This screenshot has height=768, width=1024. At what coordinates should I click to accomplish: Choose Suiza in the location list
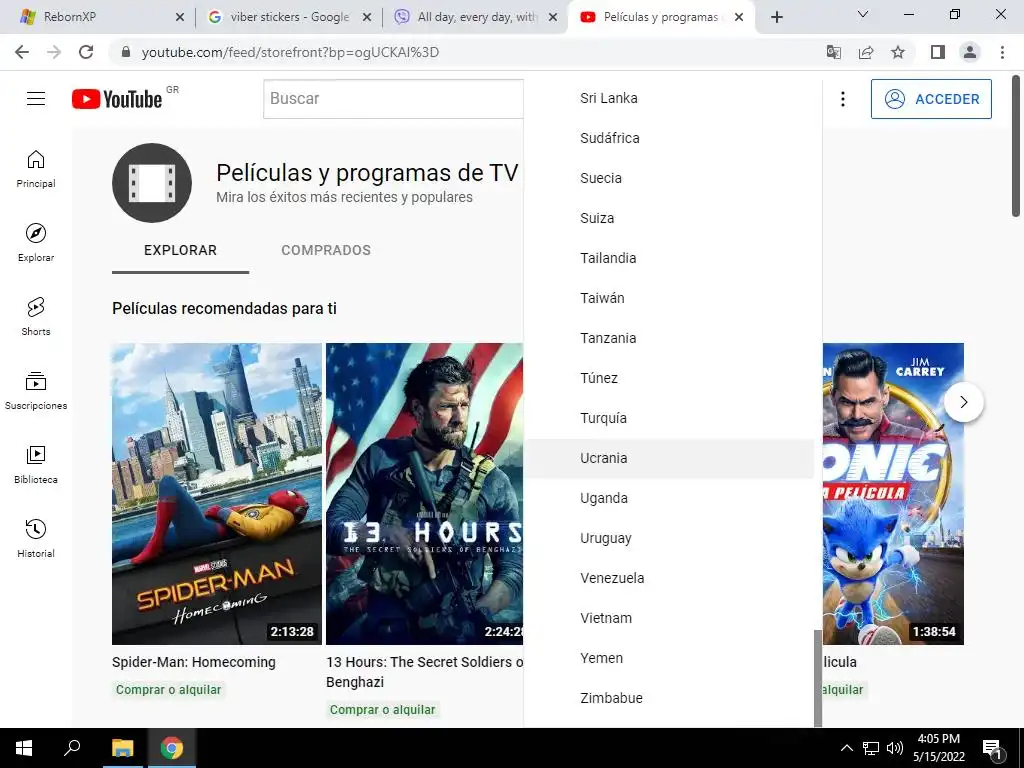click(x=670, y=218)
